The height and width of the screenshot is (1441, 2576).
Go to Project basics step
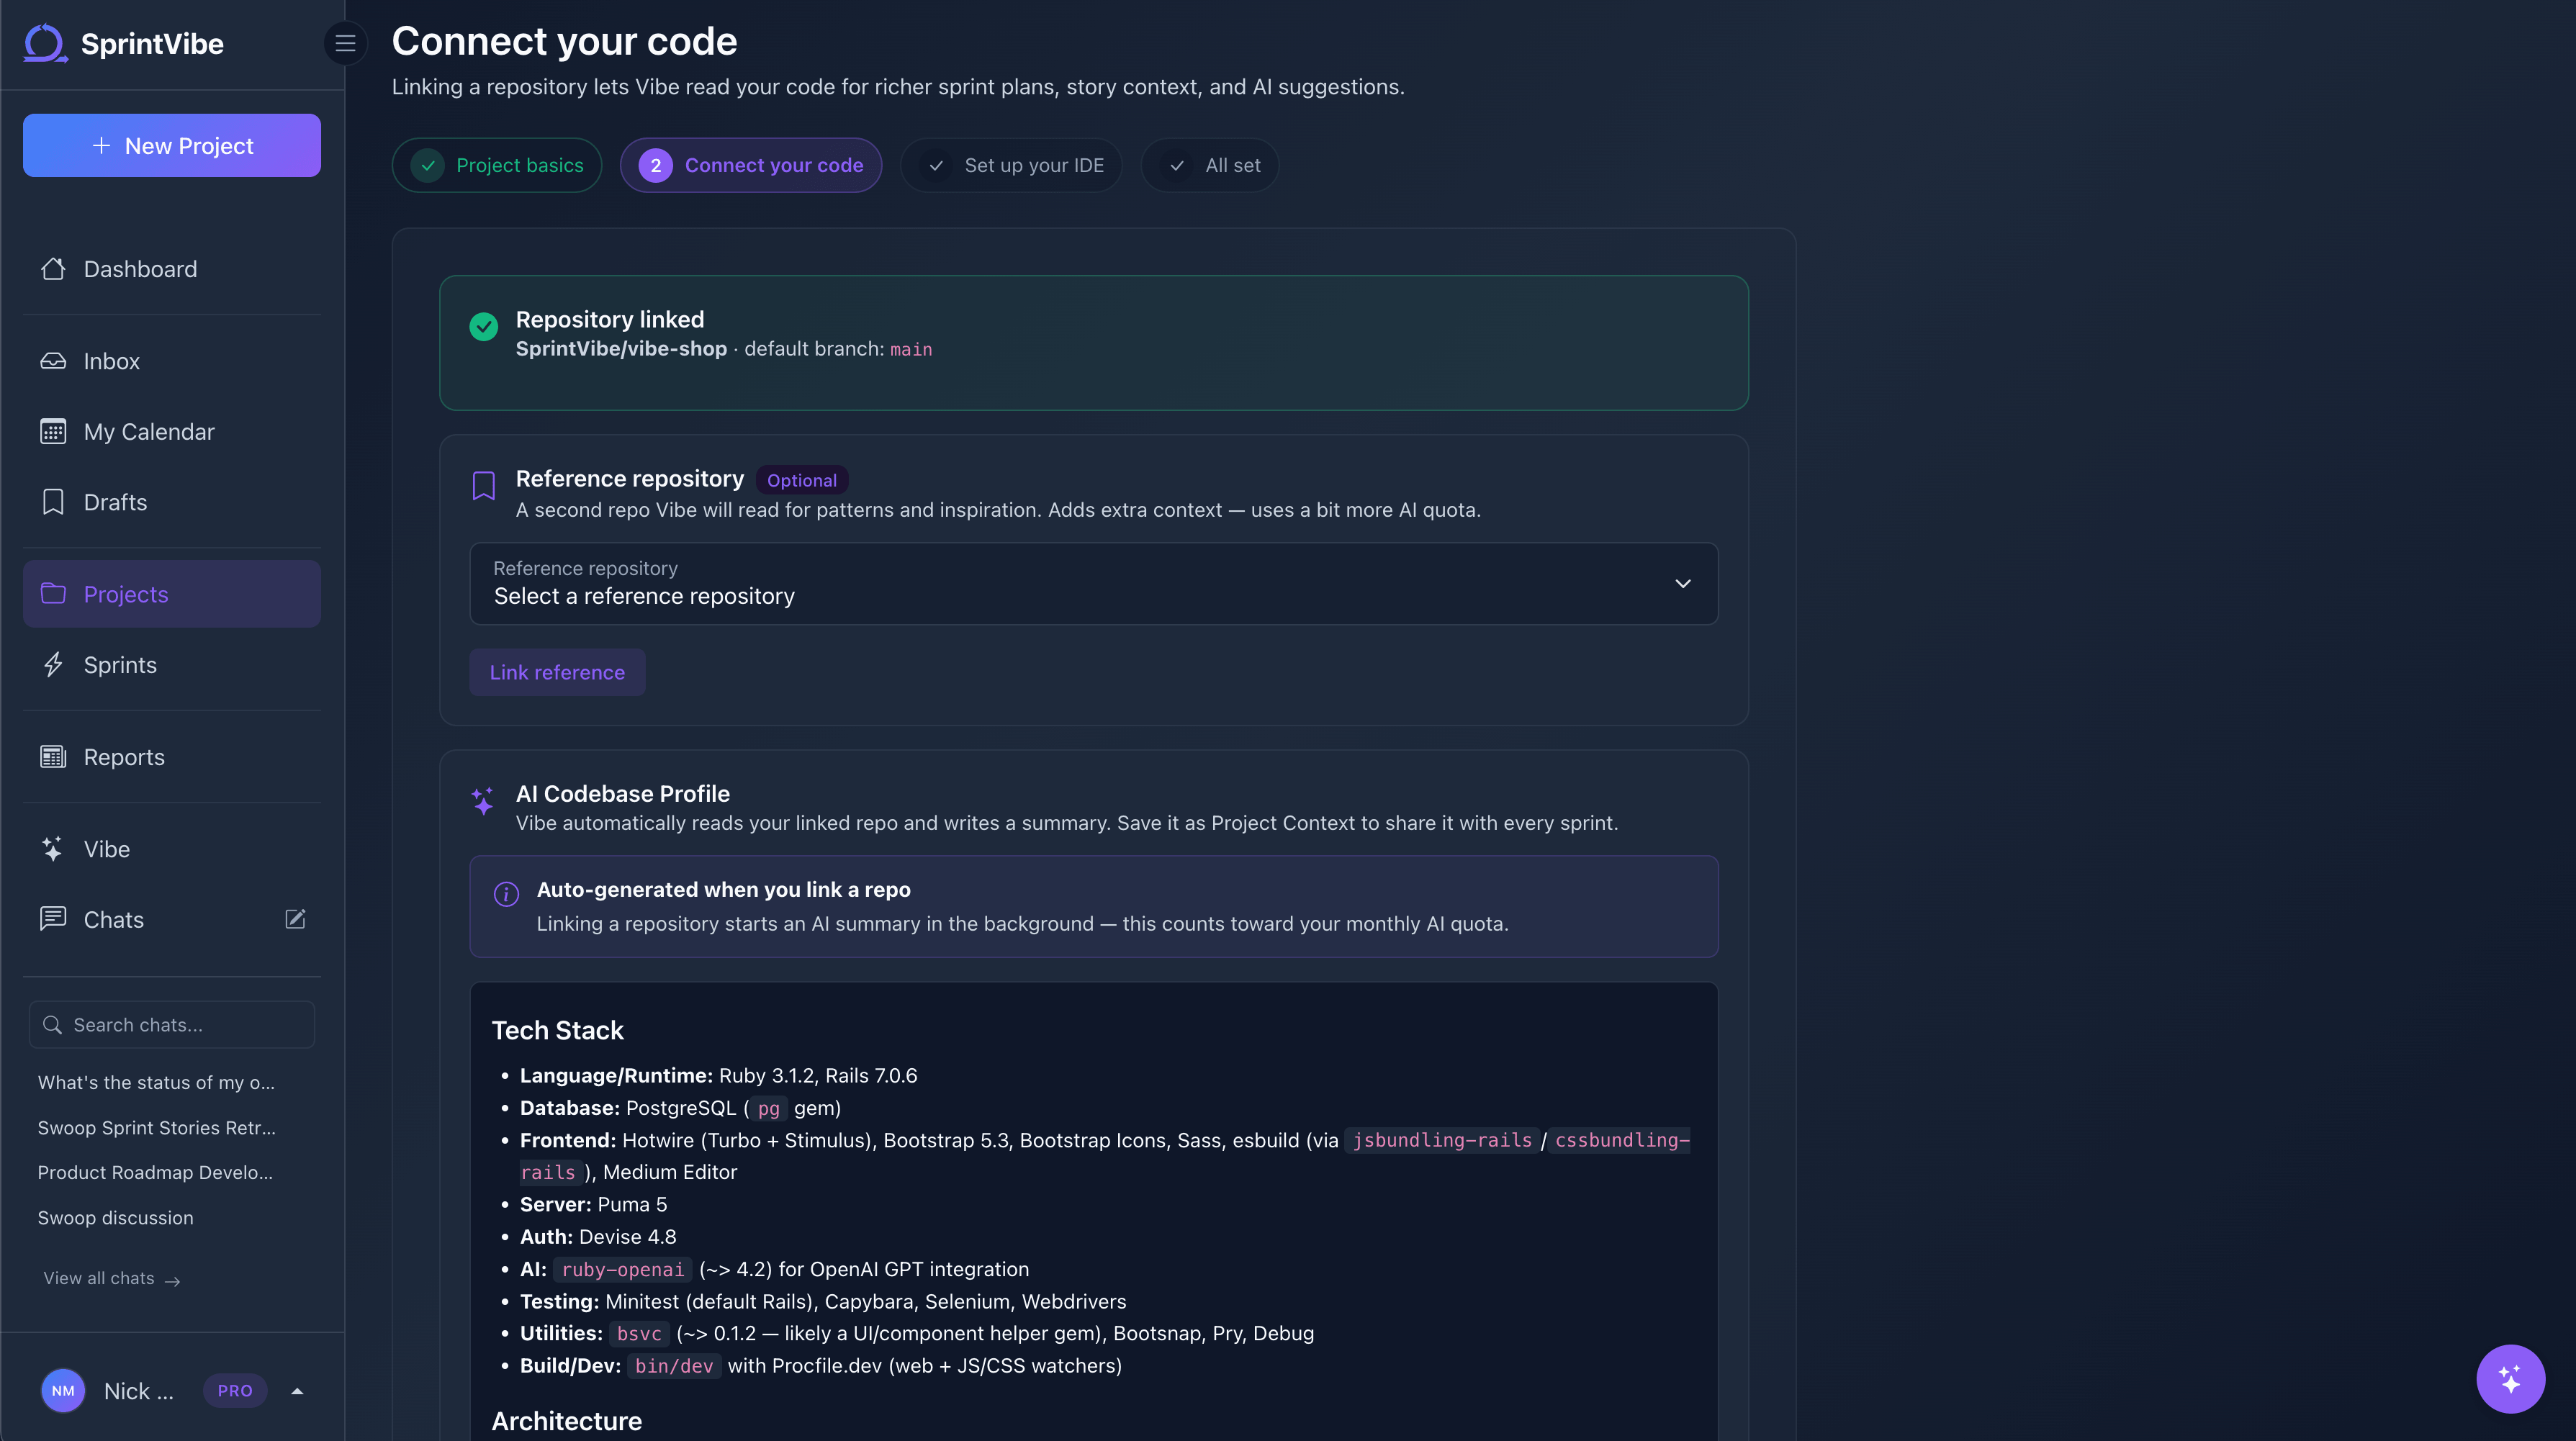(497, 165)
